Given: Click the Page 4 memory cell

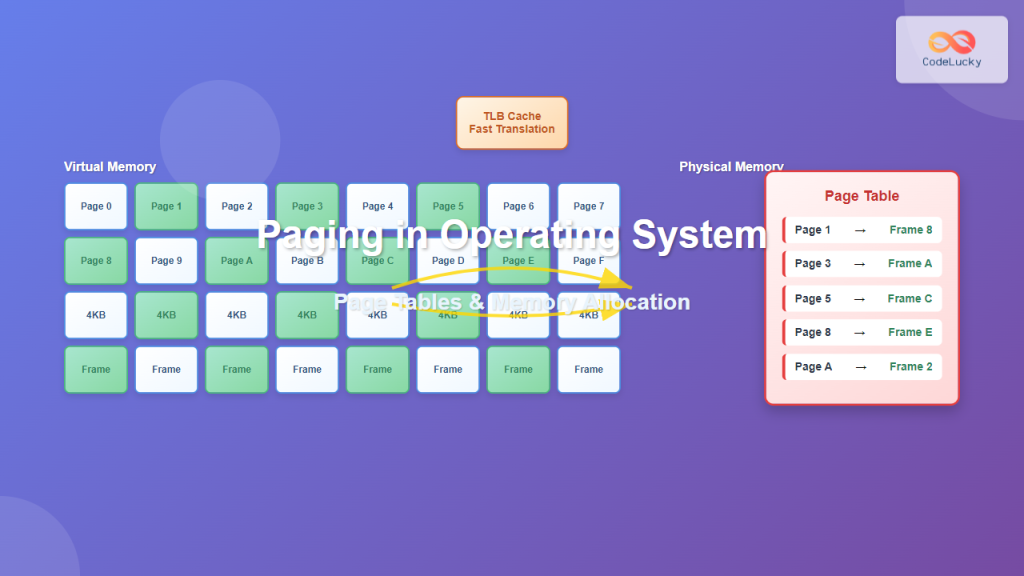Looking at the screenshot, I should pos(377,206).
